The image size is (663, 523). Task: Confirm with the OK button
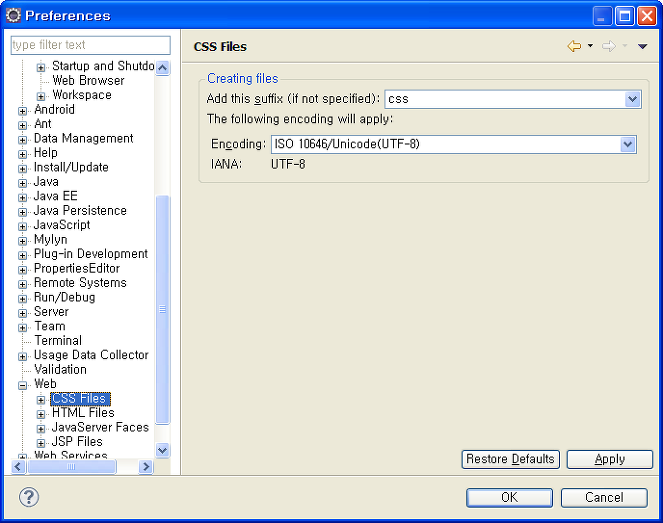(509, 498)
